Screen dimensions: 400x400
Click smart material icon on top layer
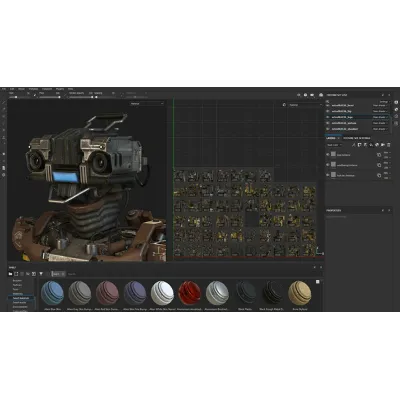379,155
